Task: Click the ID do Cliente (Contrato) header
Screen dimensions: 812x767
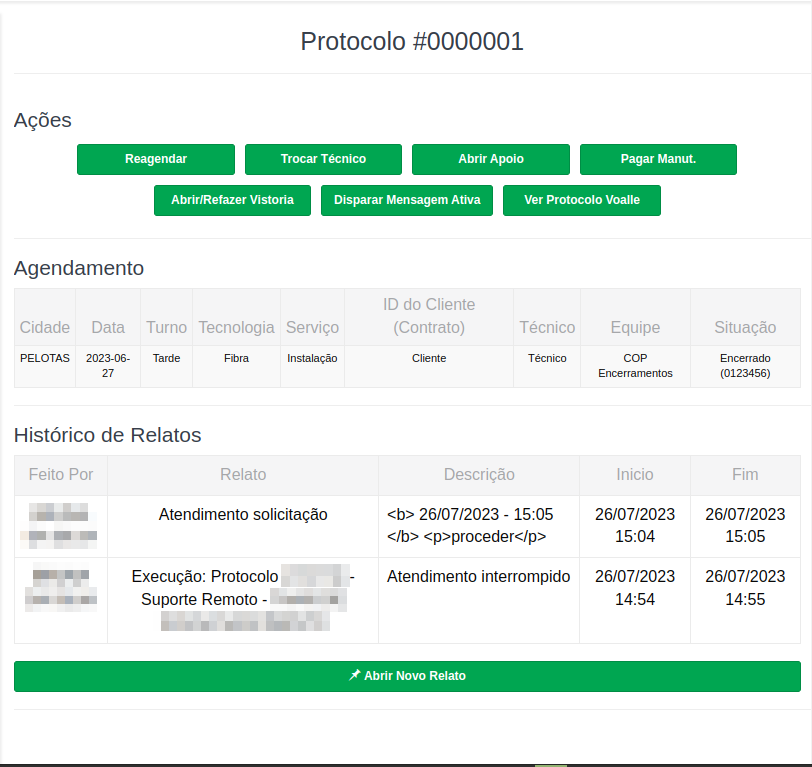Action: tap(429, 316)
